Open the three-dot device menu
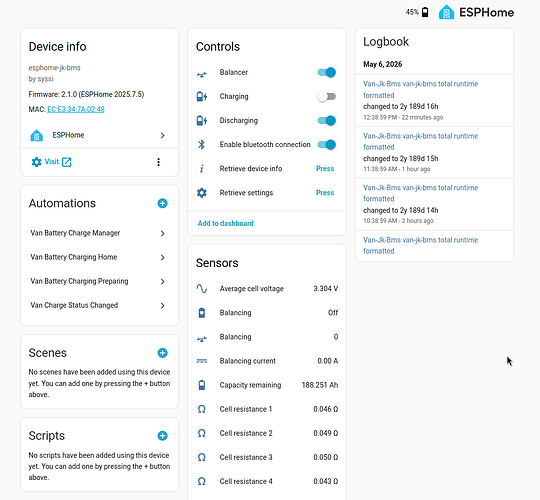 (158, 162)
